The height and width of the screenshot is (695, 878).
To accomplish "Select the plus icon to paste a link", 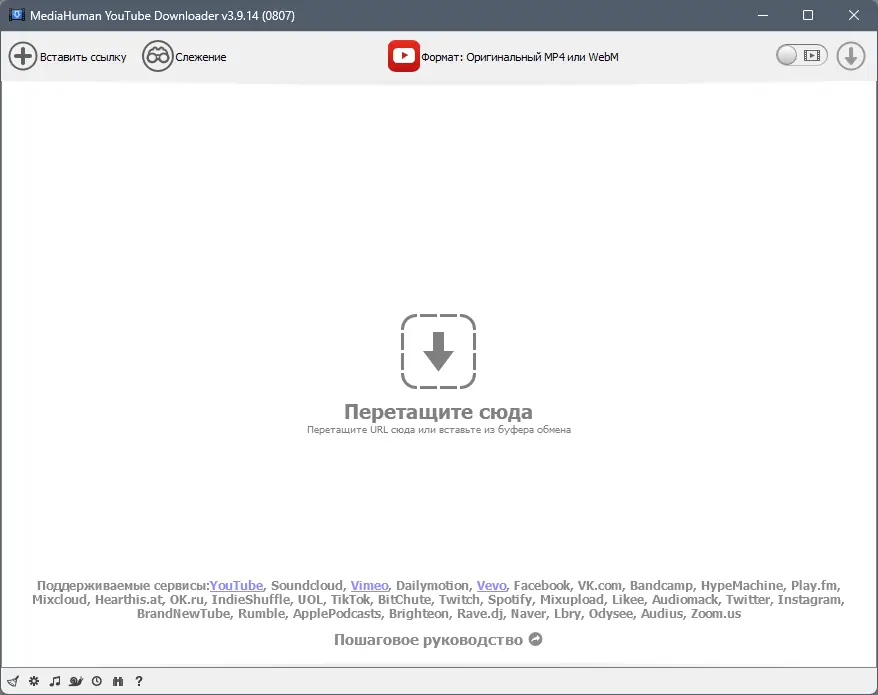I will [22, 56].
